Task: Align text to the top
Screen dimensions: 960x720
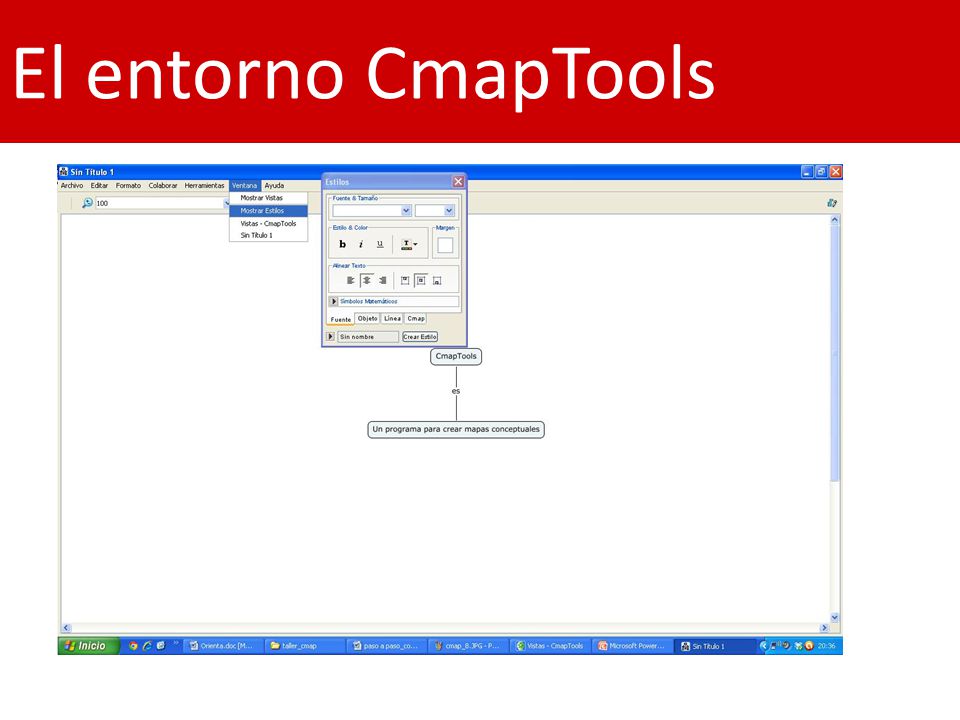Action: pyautogui.click(x=405, y=280)
